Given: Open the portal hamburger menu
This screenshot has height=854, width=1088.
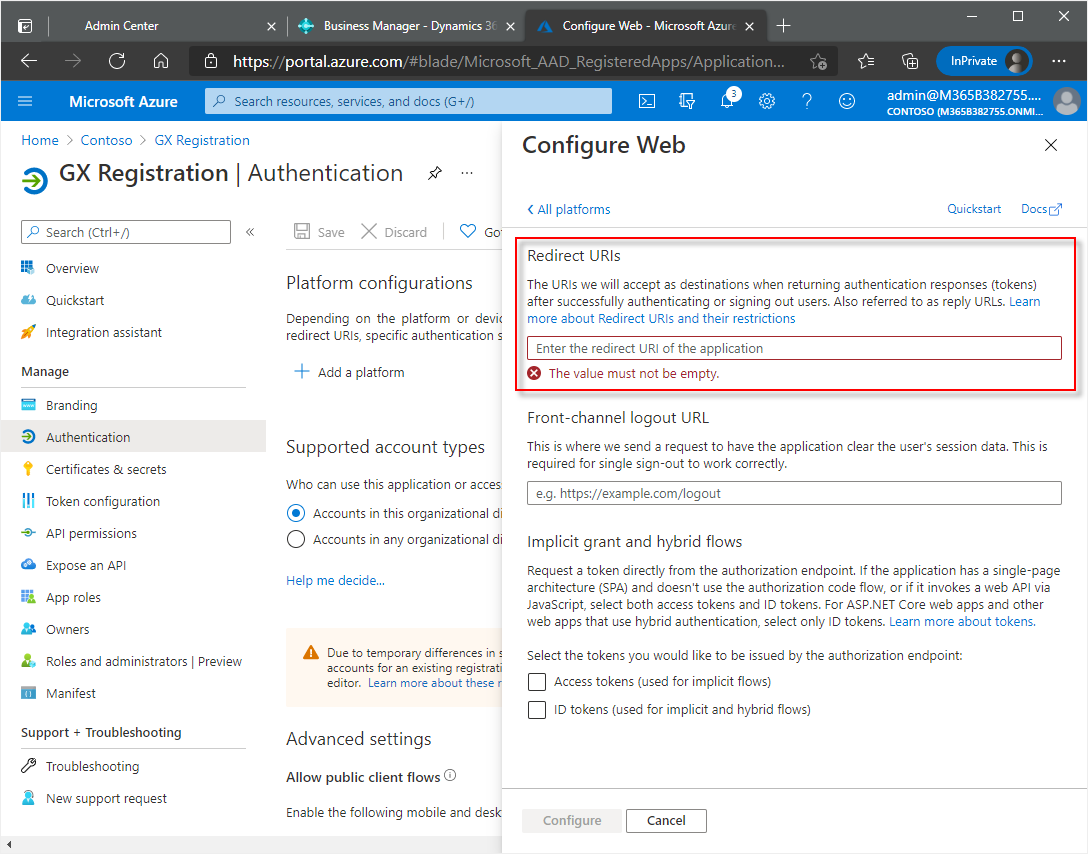Looking at the screenshot, I should pos(25,101).
